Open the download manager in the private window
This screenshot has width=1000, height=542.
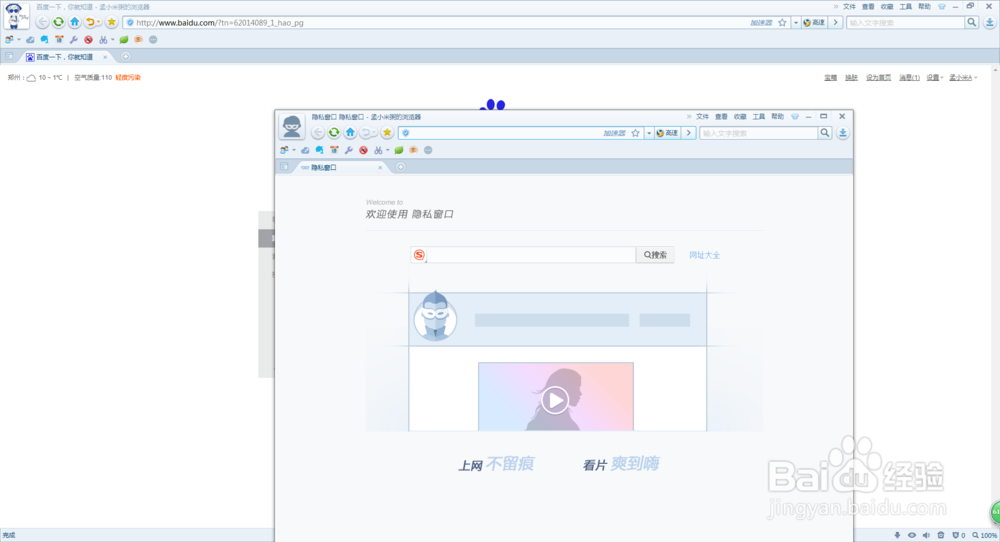(x=842, y=133)
